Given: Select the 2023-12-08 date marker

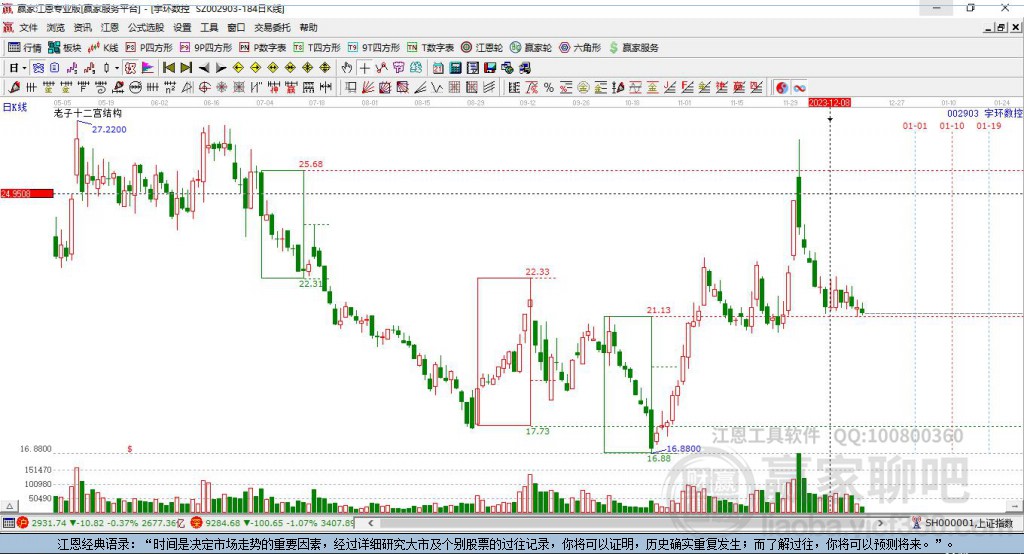Looking at the screenshot, I should (829, 103).
